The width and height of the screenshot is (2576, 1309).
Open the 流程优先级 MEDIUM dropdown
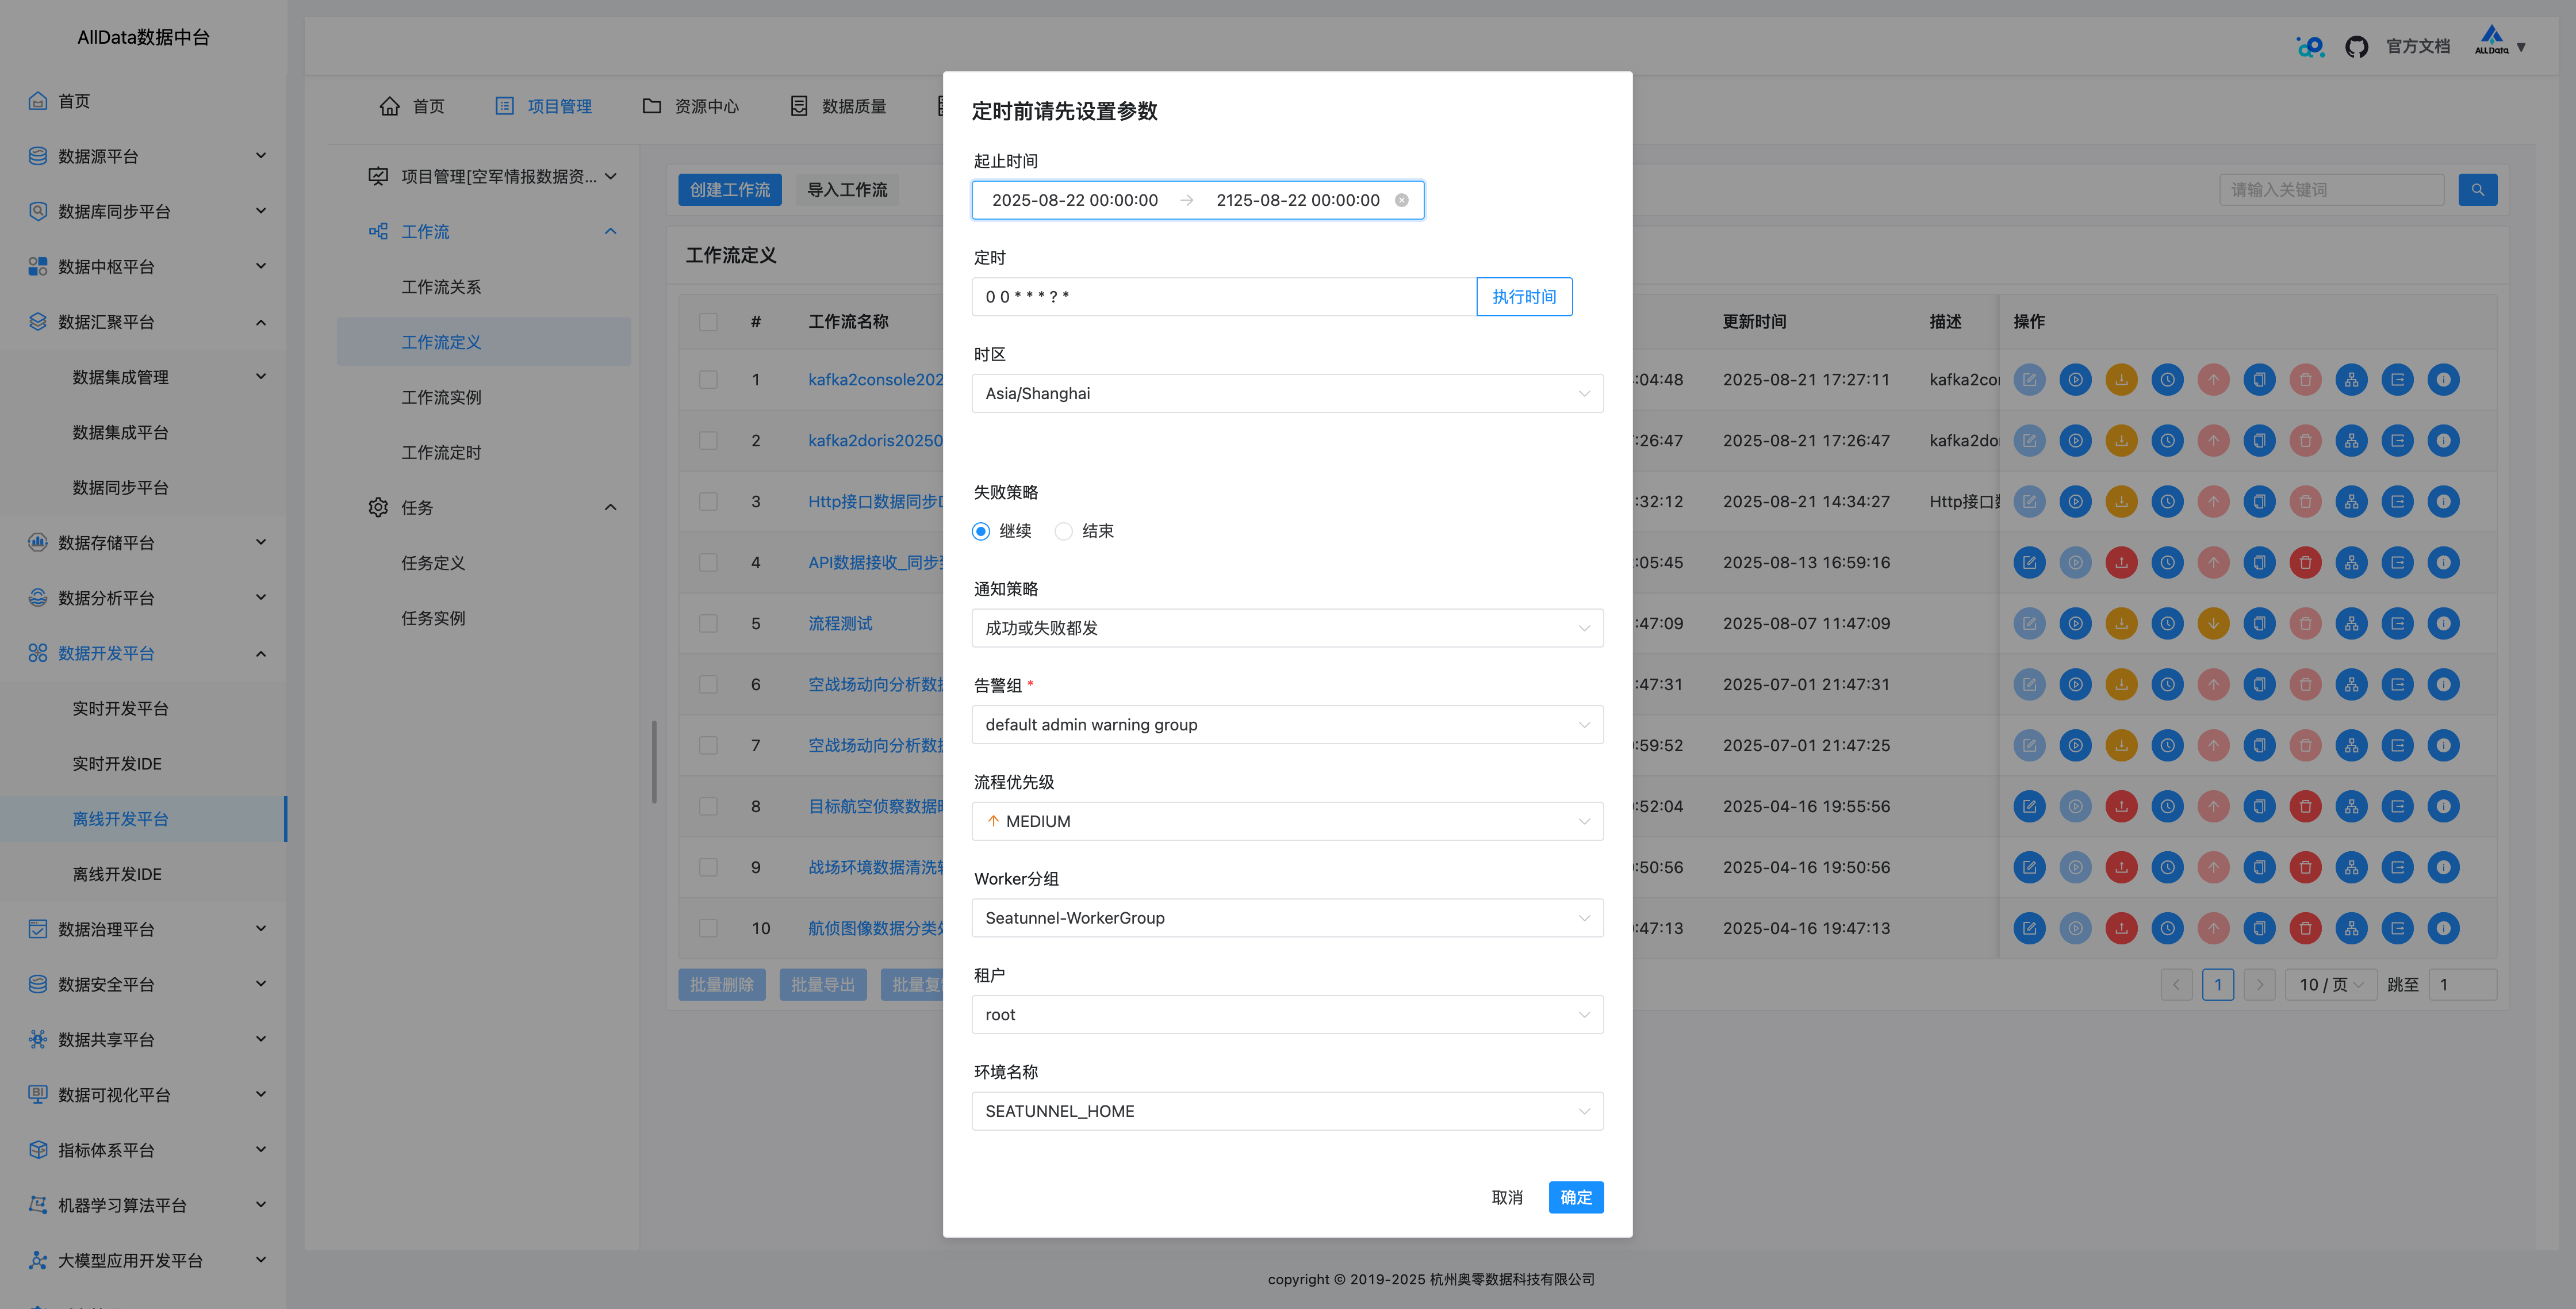coord(1286,821)
